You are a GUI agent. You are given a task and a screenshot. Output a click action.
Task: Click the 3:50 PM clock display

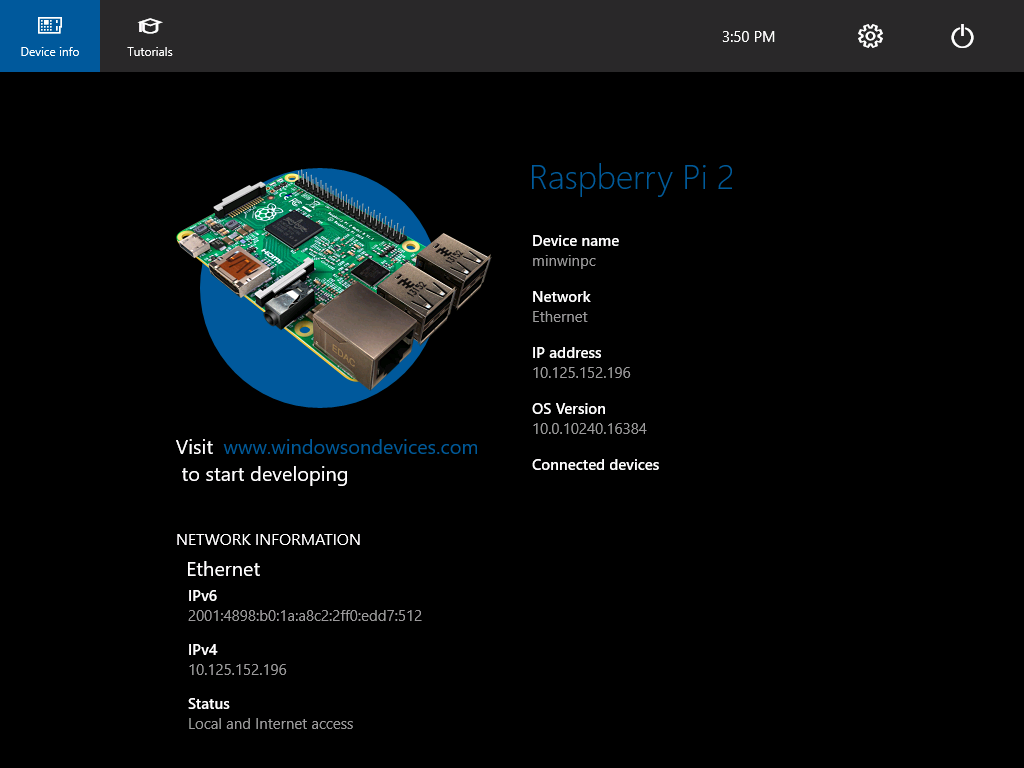click(748, 36)
